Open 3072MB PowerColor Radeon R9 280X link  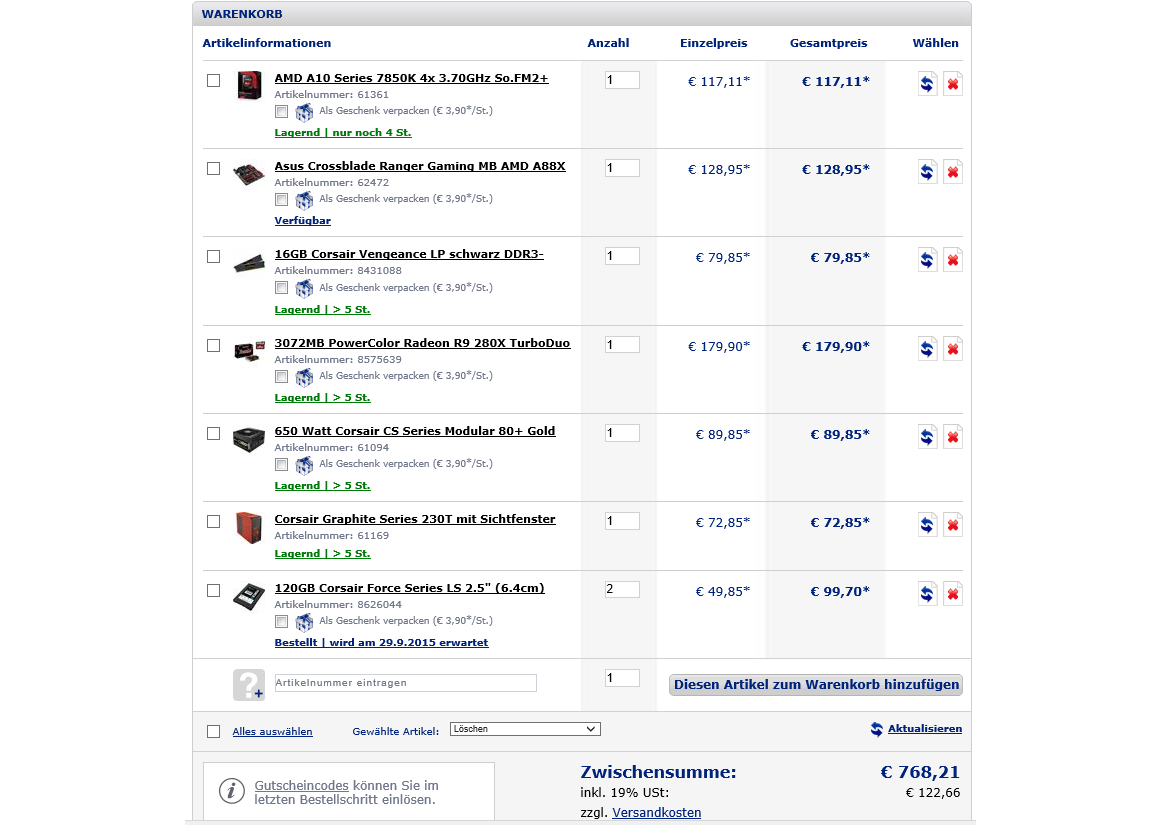pos(422,343)
